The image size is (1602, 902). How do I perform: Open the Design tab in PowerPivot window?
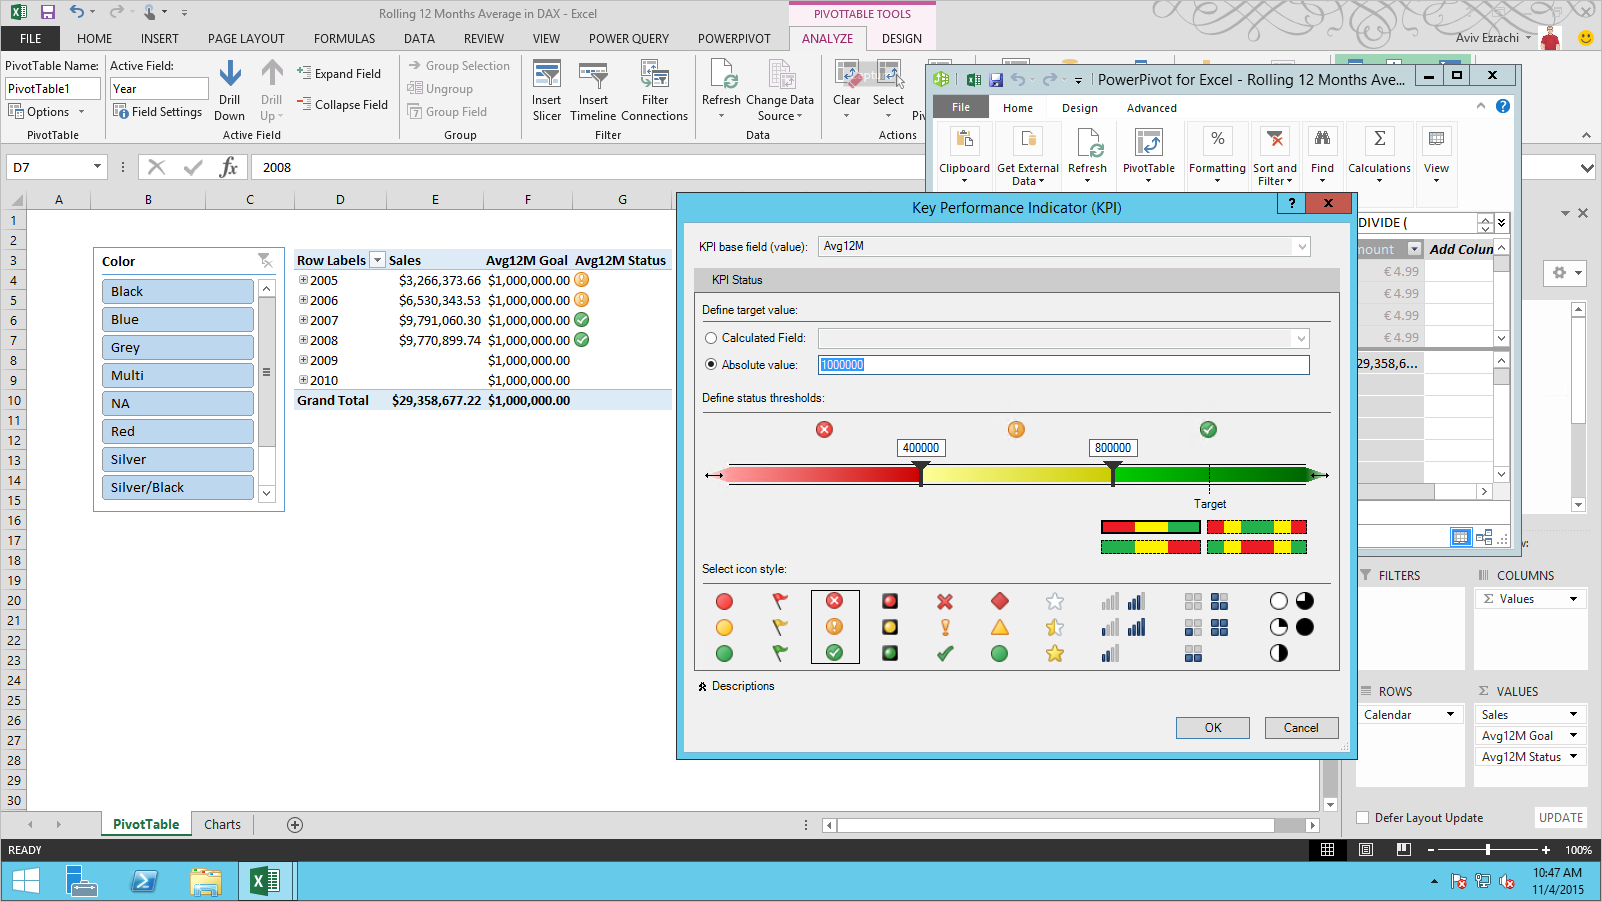[1080, 107]
